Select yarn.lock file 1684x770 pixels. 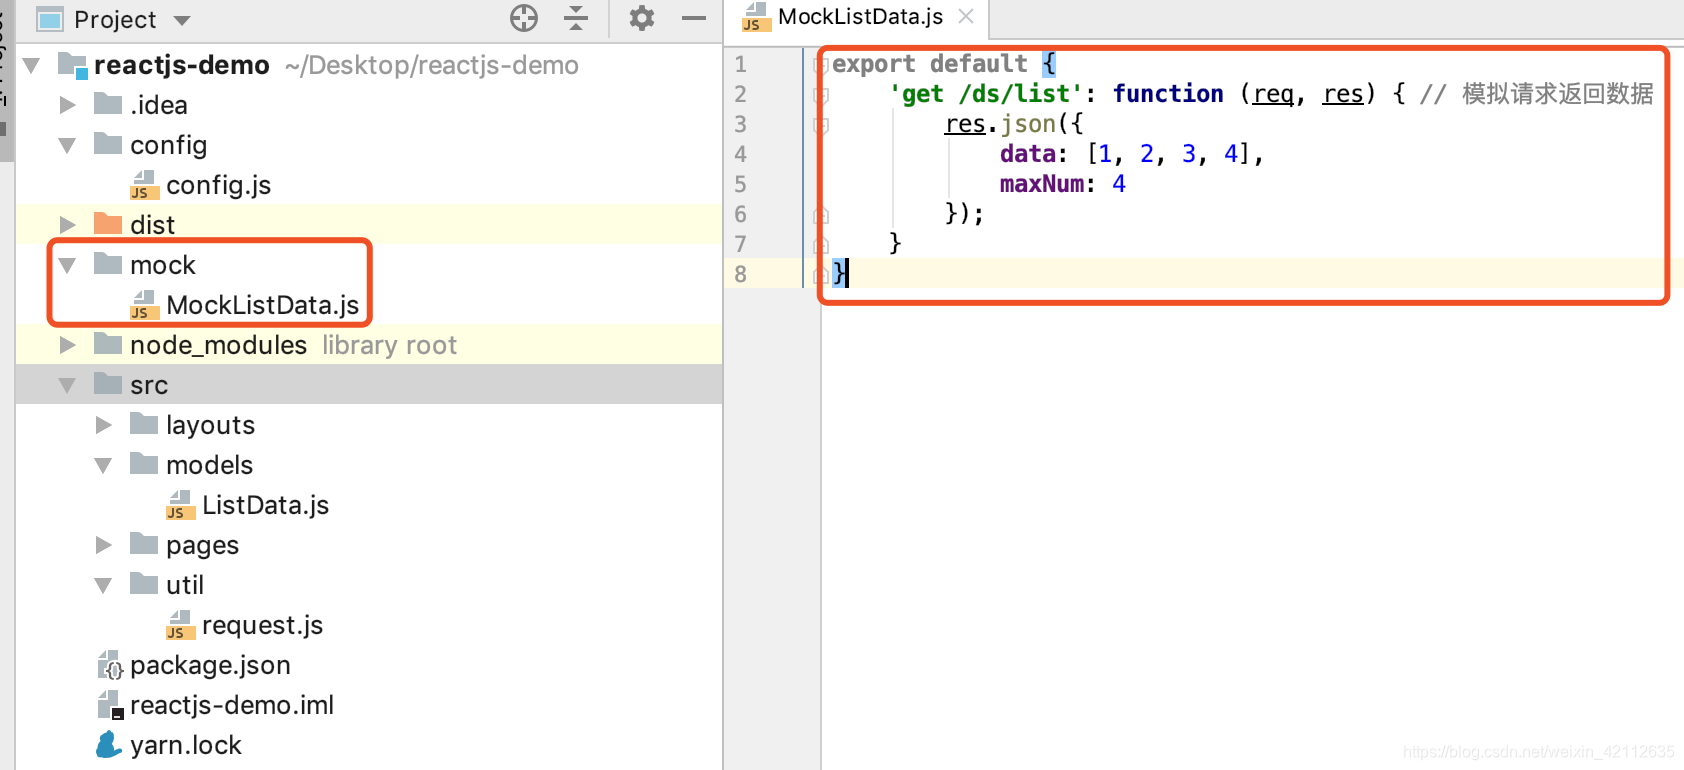[x=186, y=745]
